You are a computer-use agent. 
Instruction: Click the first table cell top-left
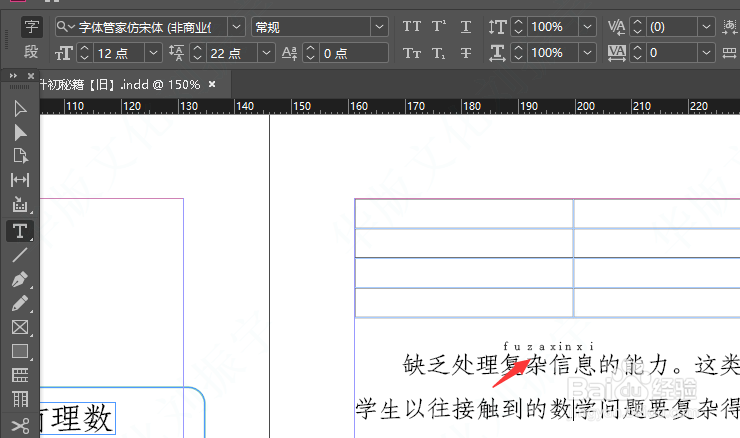(464, 214)
